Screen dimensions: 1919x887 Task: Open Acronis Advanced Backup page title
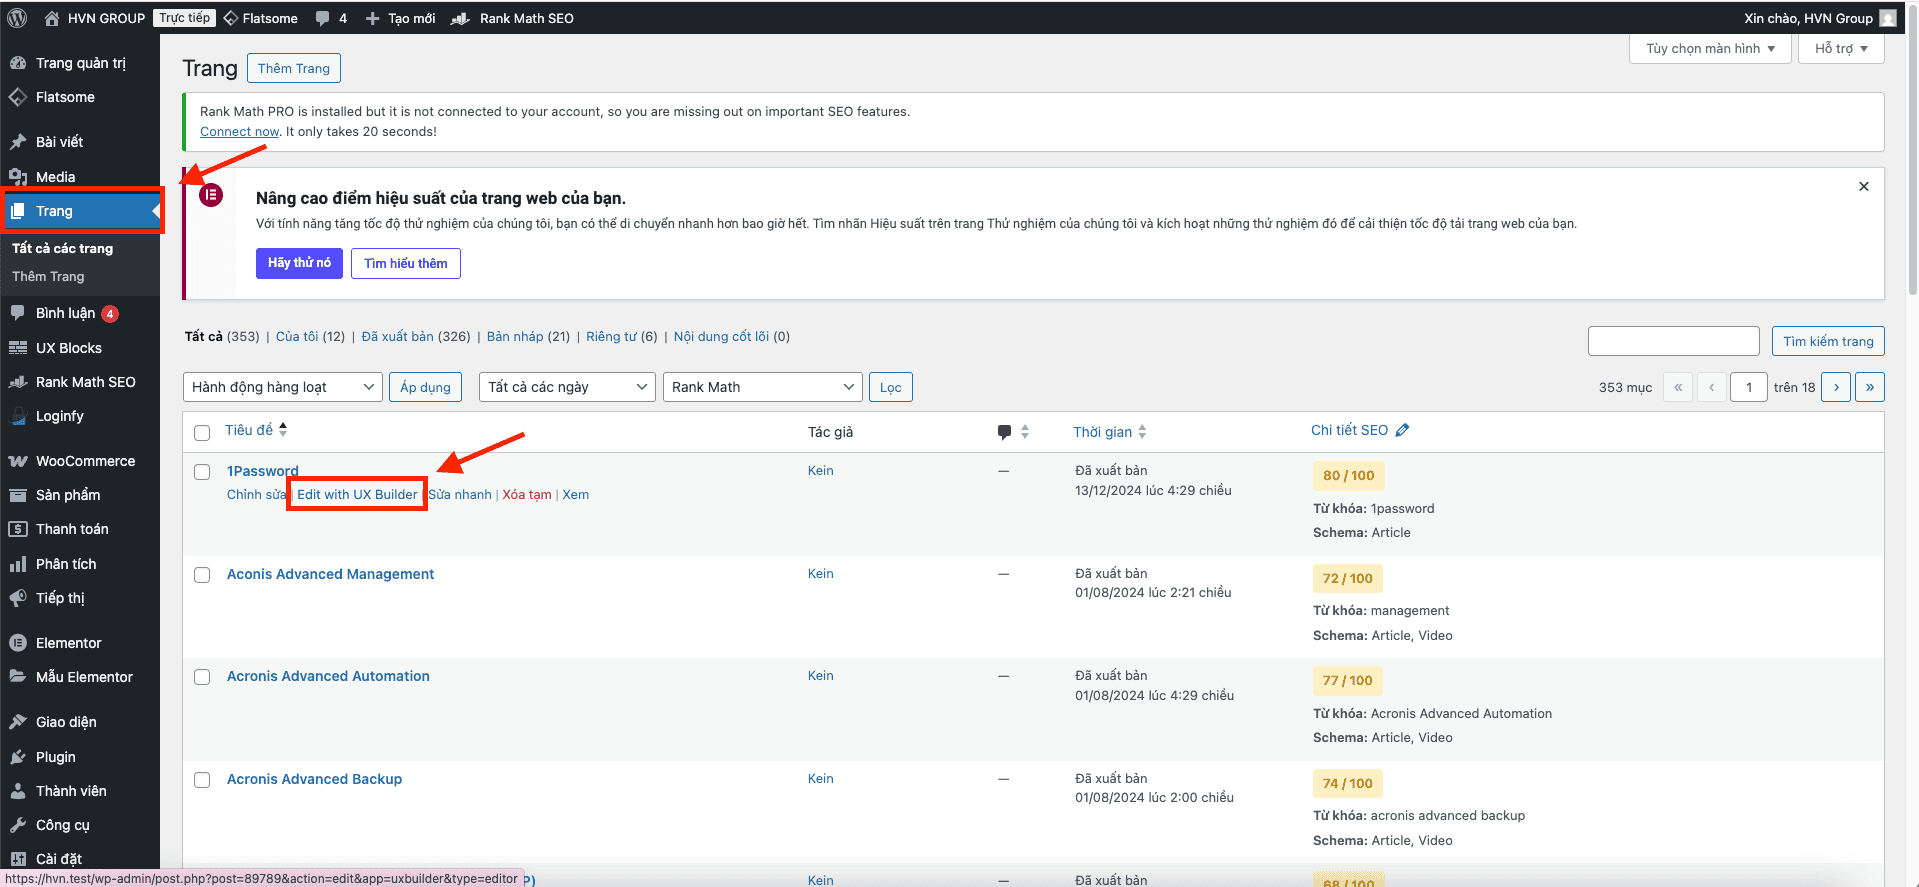click(x=314, y=779)
